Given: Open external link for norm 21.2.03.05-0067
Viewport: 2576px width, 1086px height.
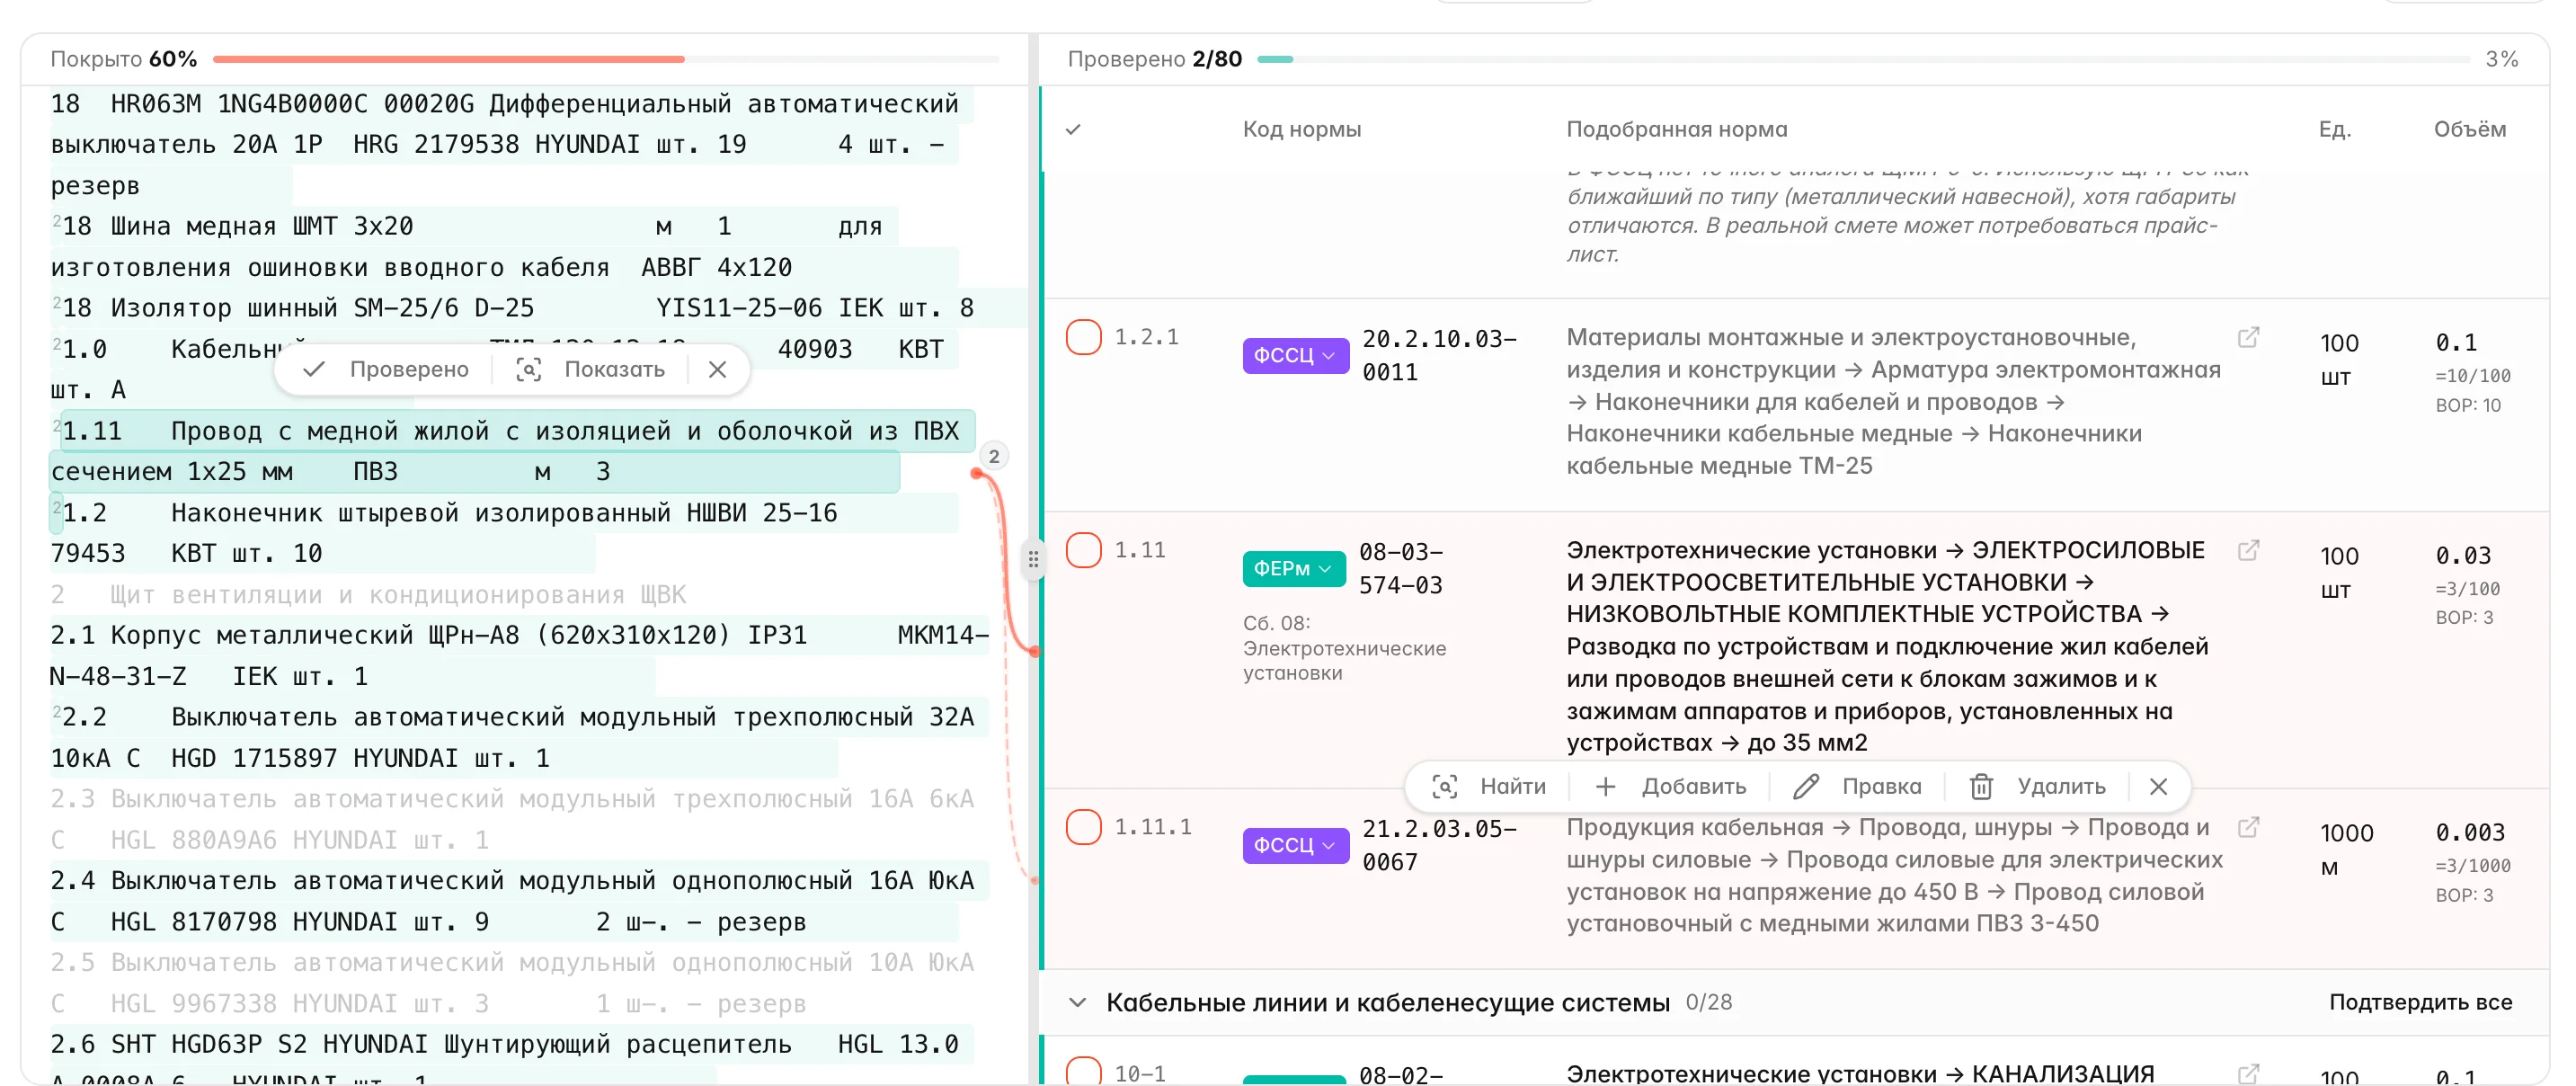Looking at the screenshot, I should coord(2249,827).
